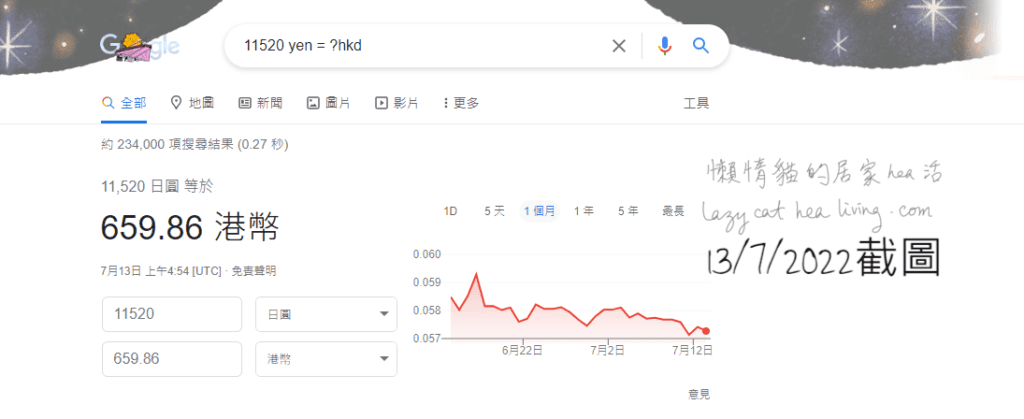Screen dimensions: 1024x419
Task: Switch to 影片 (Videos) results
Action: [396, 103]
